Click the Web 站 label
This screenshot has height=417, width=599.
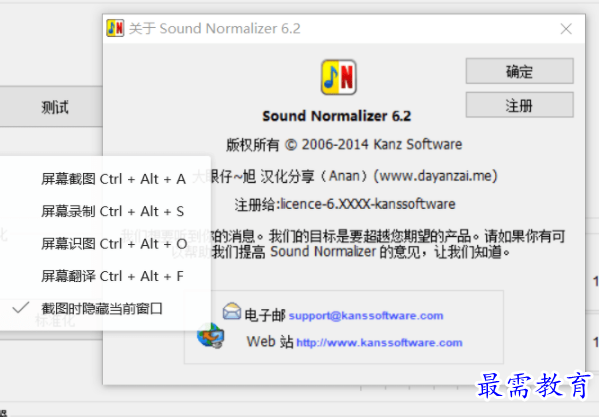[x=270, y=342]
